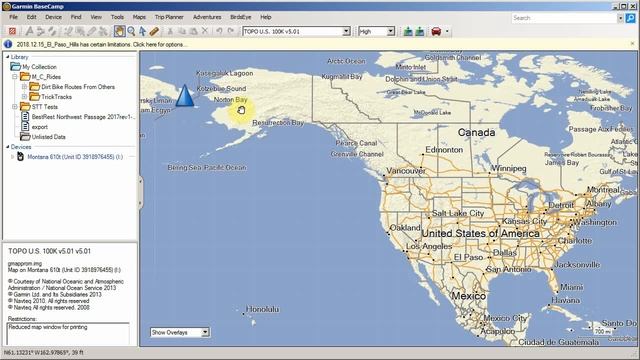Image resolution: width=640 pixels, height=360 pixels.
Task: Open the Device menu
Action: coord(53,17)
